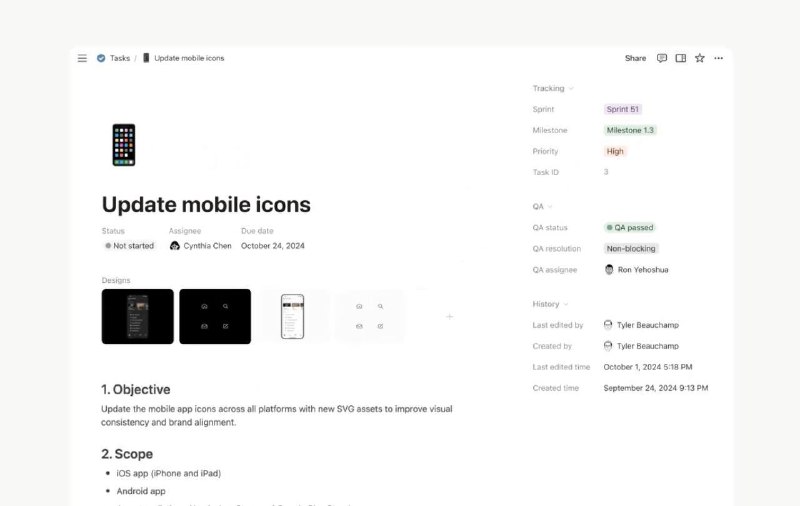Open the dark icons grid design thumbnail
This screenshot has width=800, height=506.
click(x=215, y=316)
